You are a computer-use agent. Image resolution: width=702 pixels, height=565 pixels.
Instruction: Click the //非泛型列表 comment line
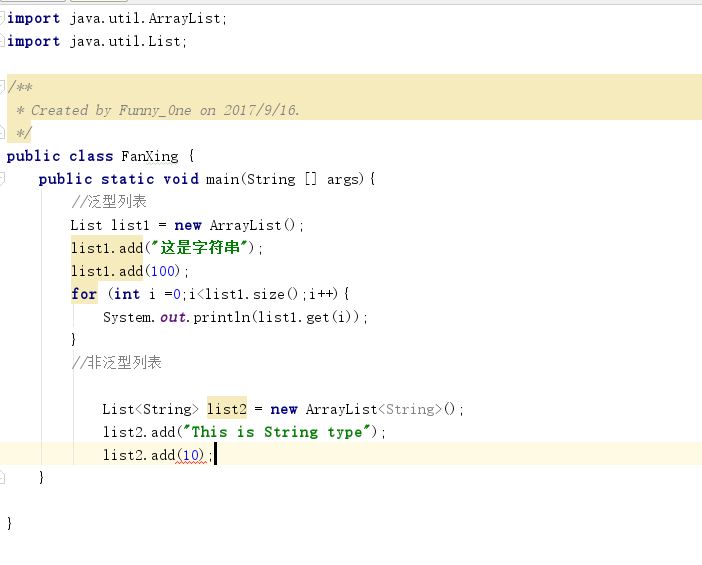(x=116, y=362)
